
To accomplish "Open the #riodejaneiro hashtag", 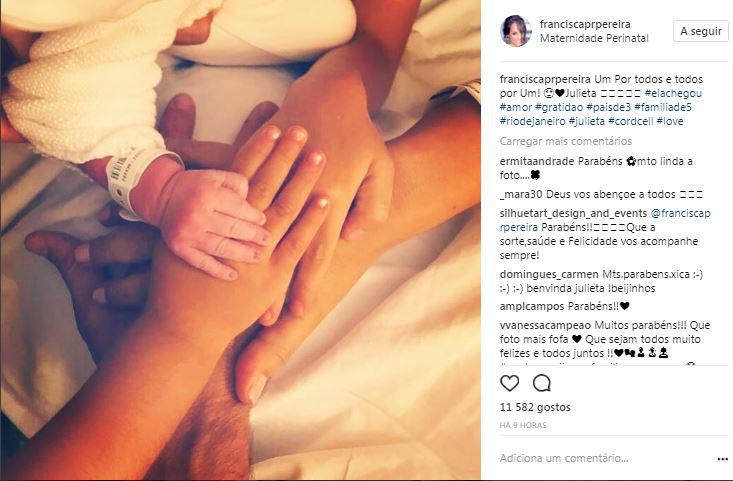I will click(x=532, y=121).
